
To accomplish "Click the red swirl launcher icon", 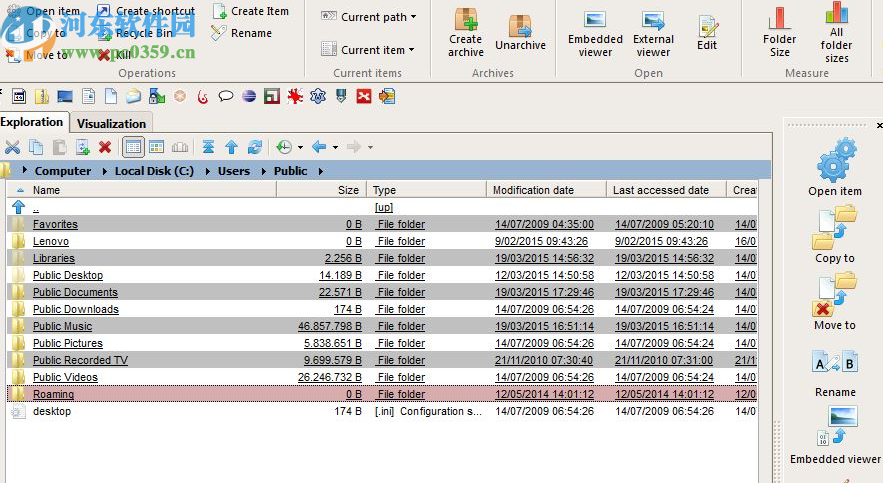I will [x=203, y=97].
